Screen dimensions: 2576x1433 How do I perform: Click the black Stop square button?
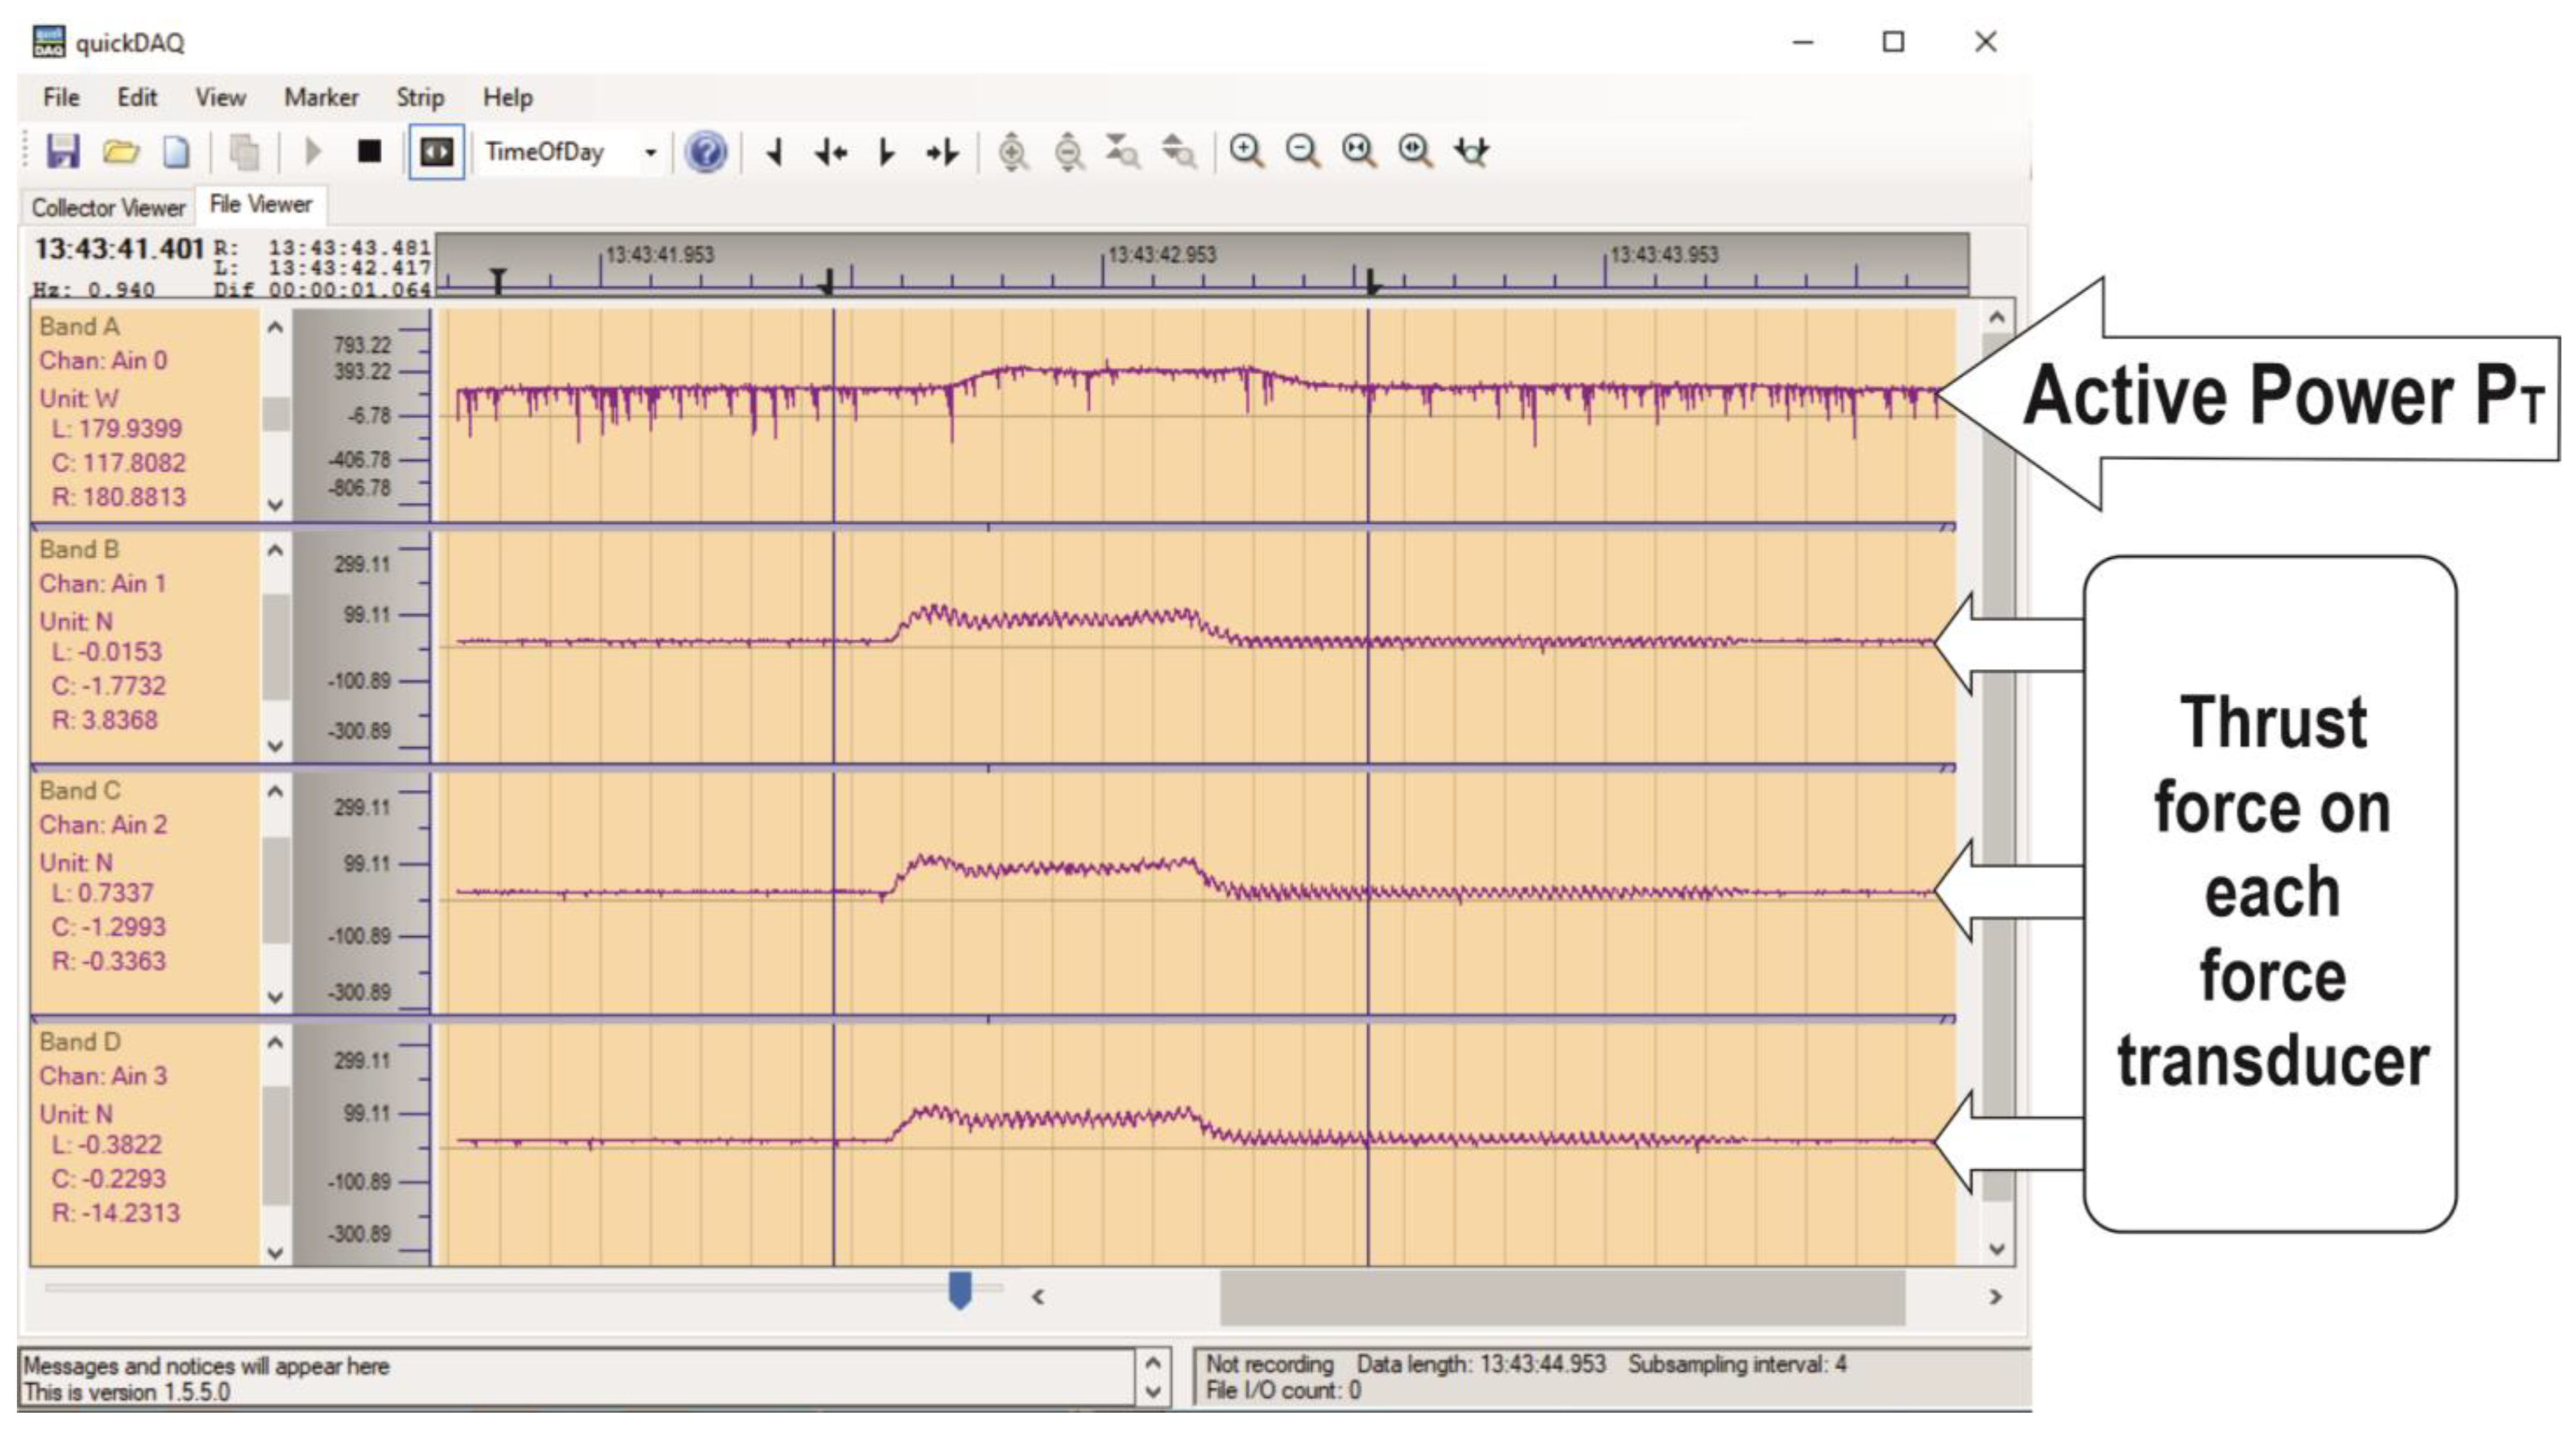pos(369,152)
